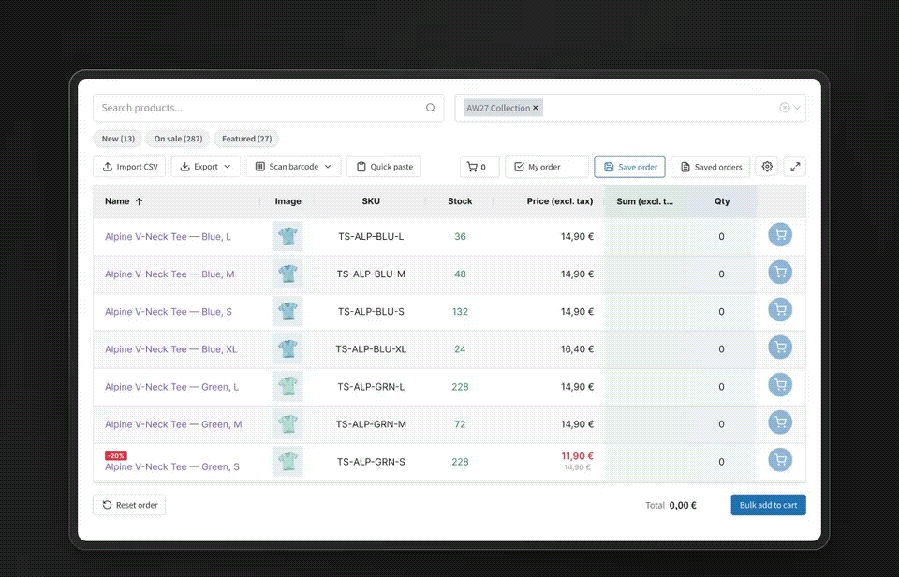
Task: Open the collection filter dropdown chevron
Action: click(x=797, y=108)
